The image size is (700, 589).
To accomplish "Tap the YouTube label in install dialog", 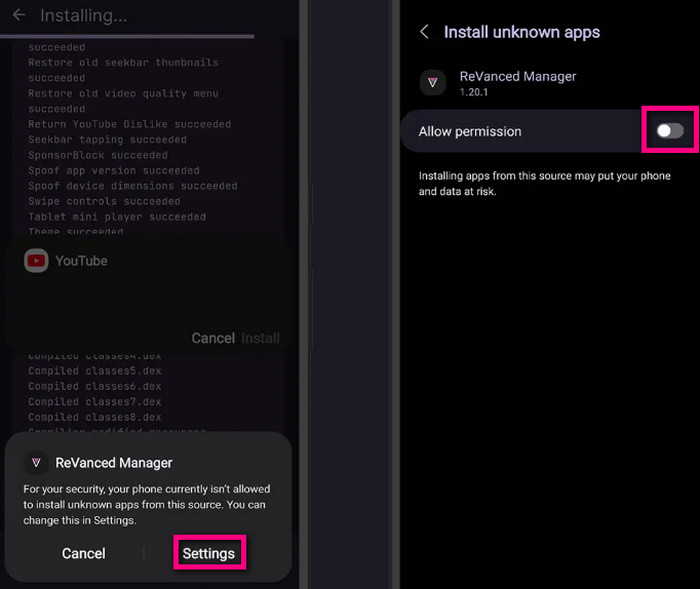I will (x=81, y=261).
